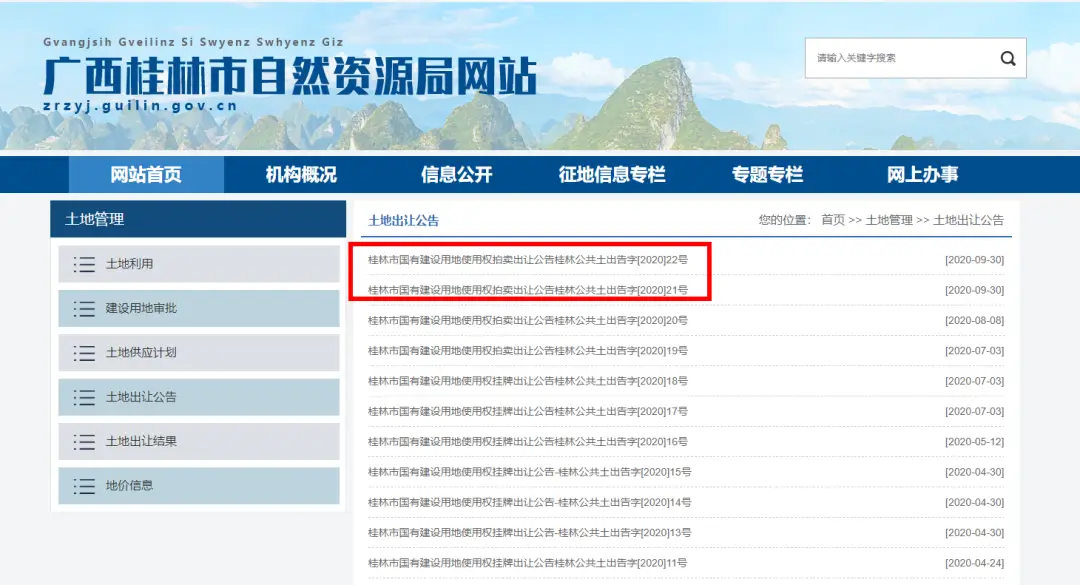Click the 广西桂林市自然资源局网站 site logo title
Viewport: 1080px width, 585px height.
coord(290,75)
